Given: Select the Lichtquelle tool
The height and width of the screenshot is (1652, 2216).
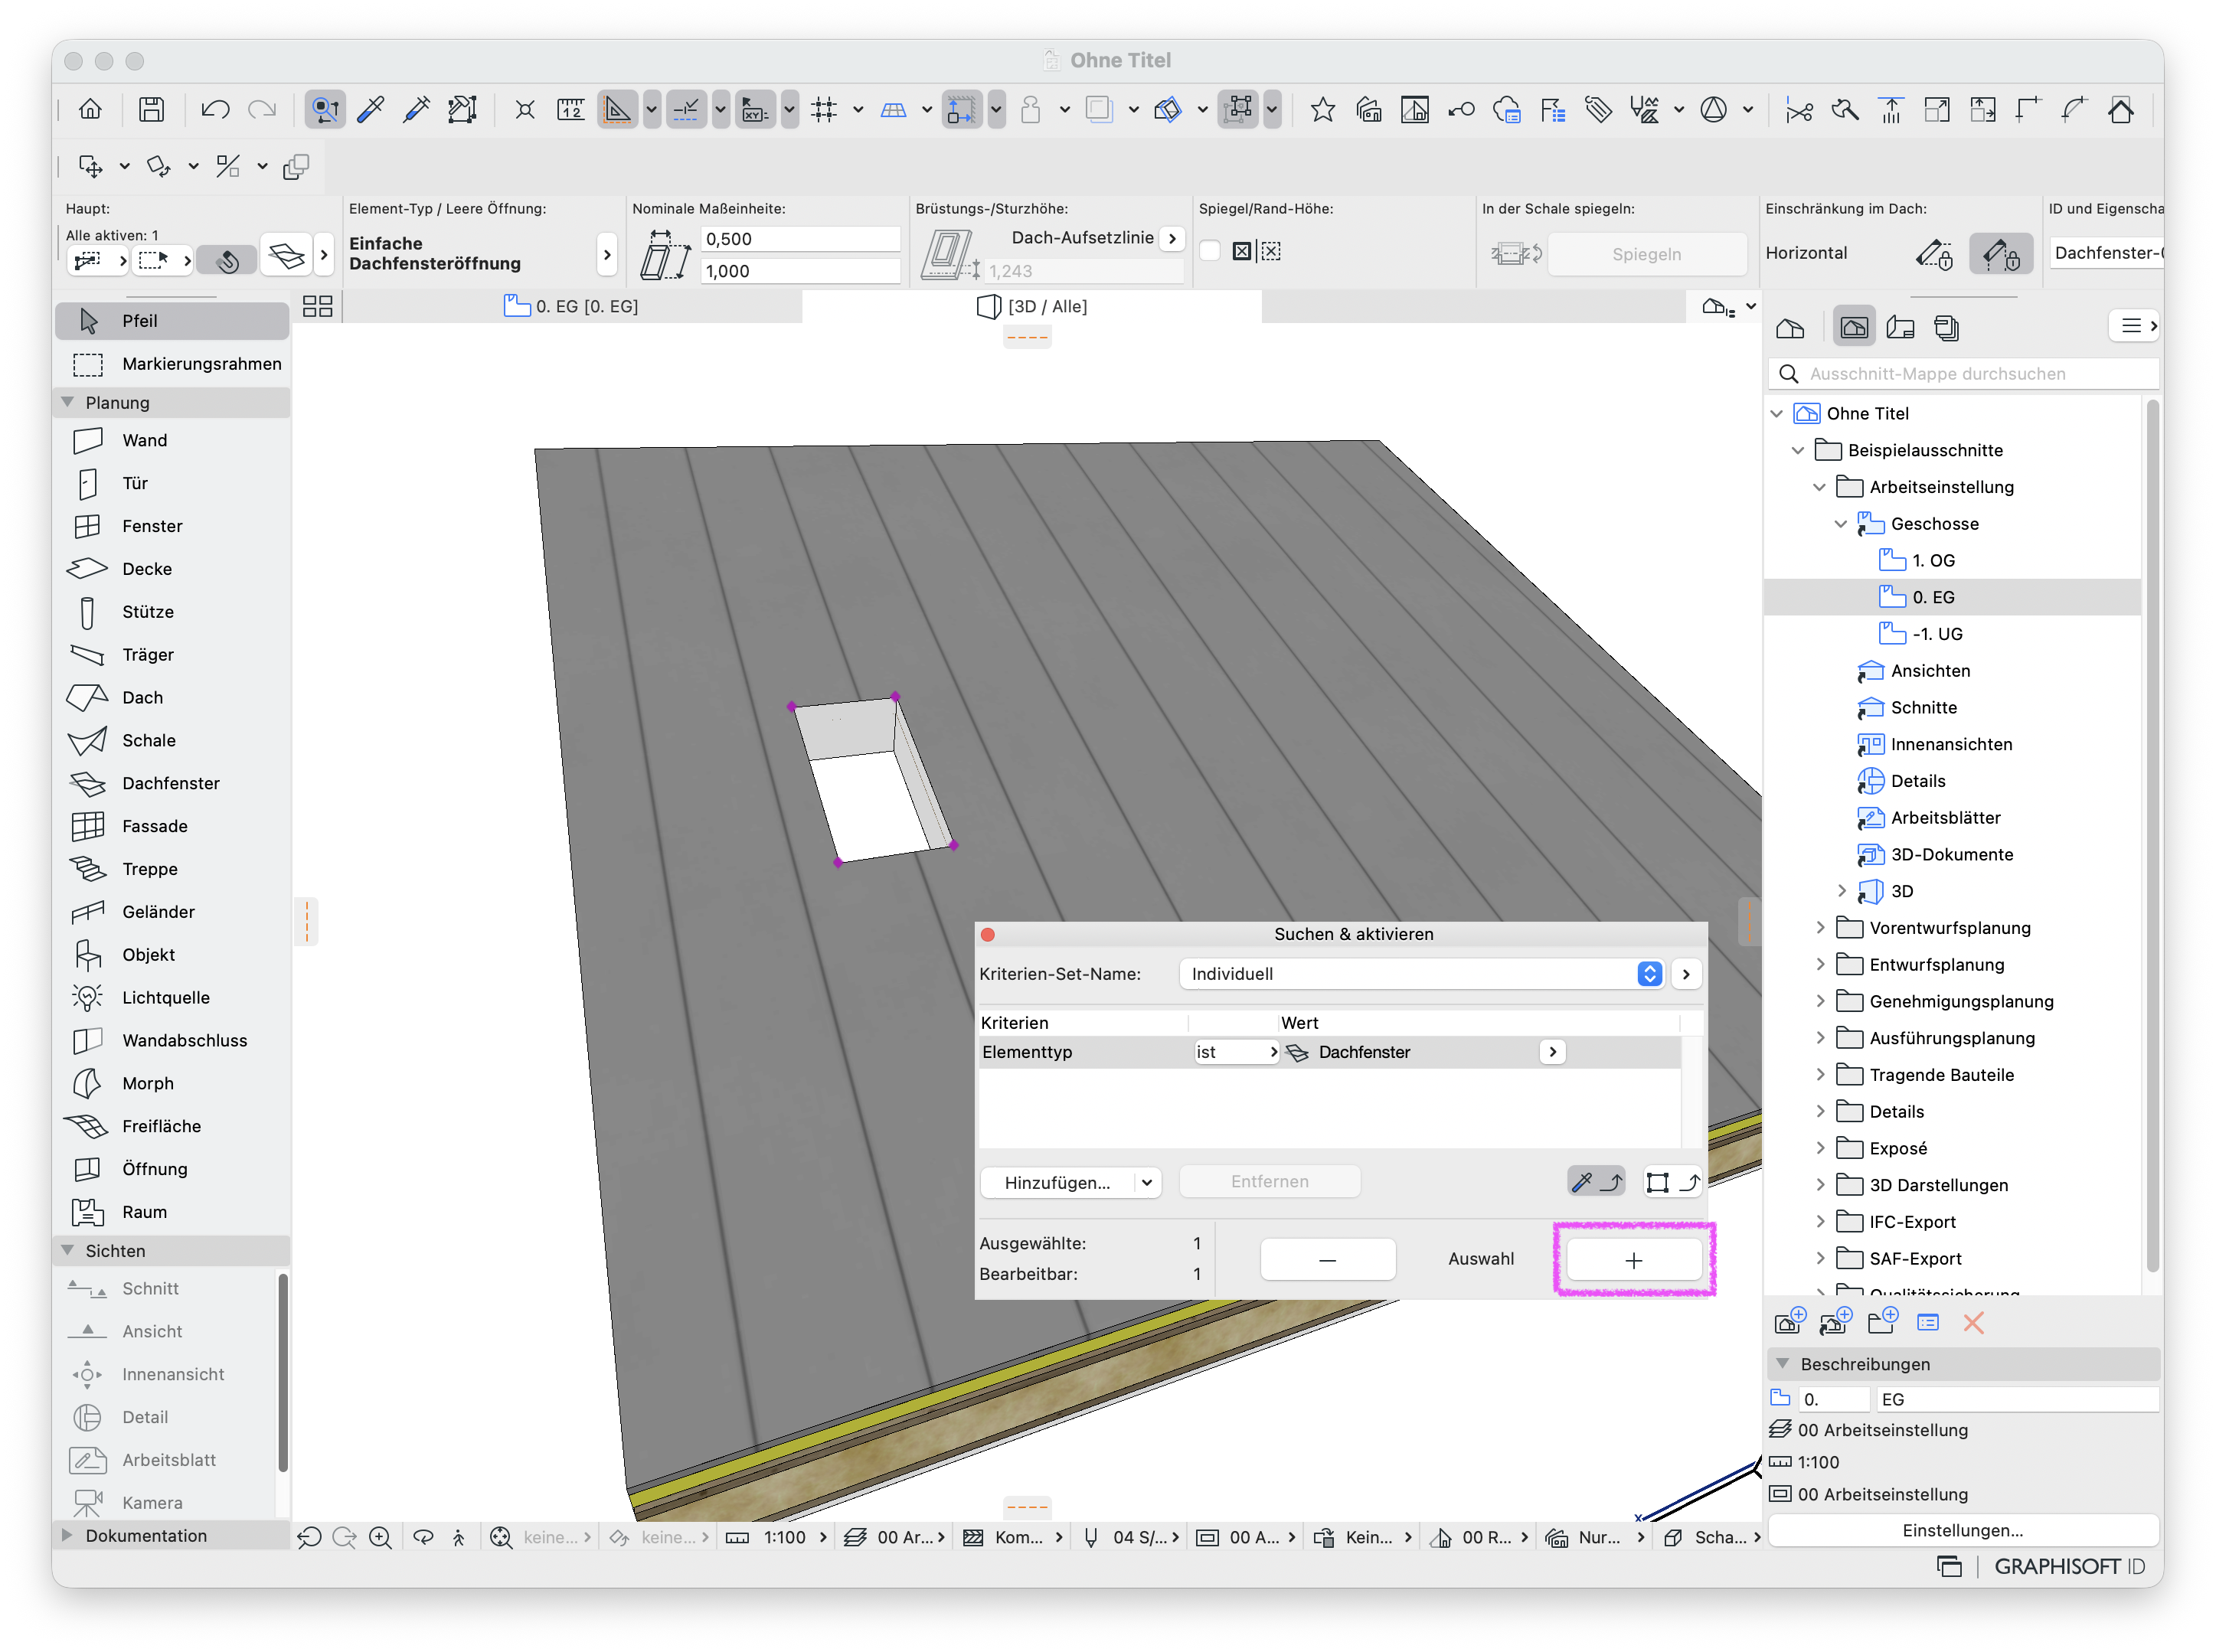Looking at the screenshot, I should click(x=172, y=998).
